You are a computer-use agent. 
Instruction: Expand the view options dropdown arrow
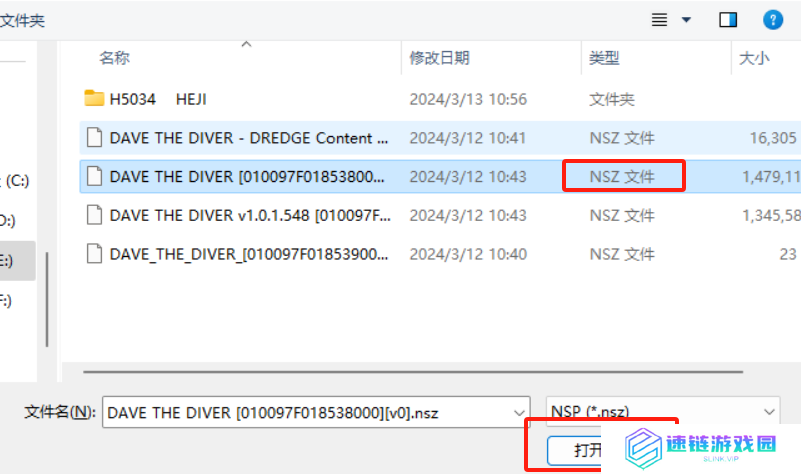click(686, 20)
